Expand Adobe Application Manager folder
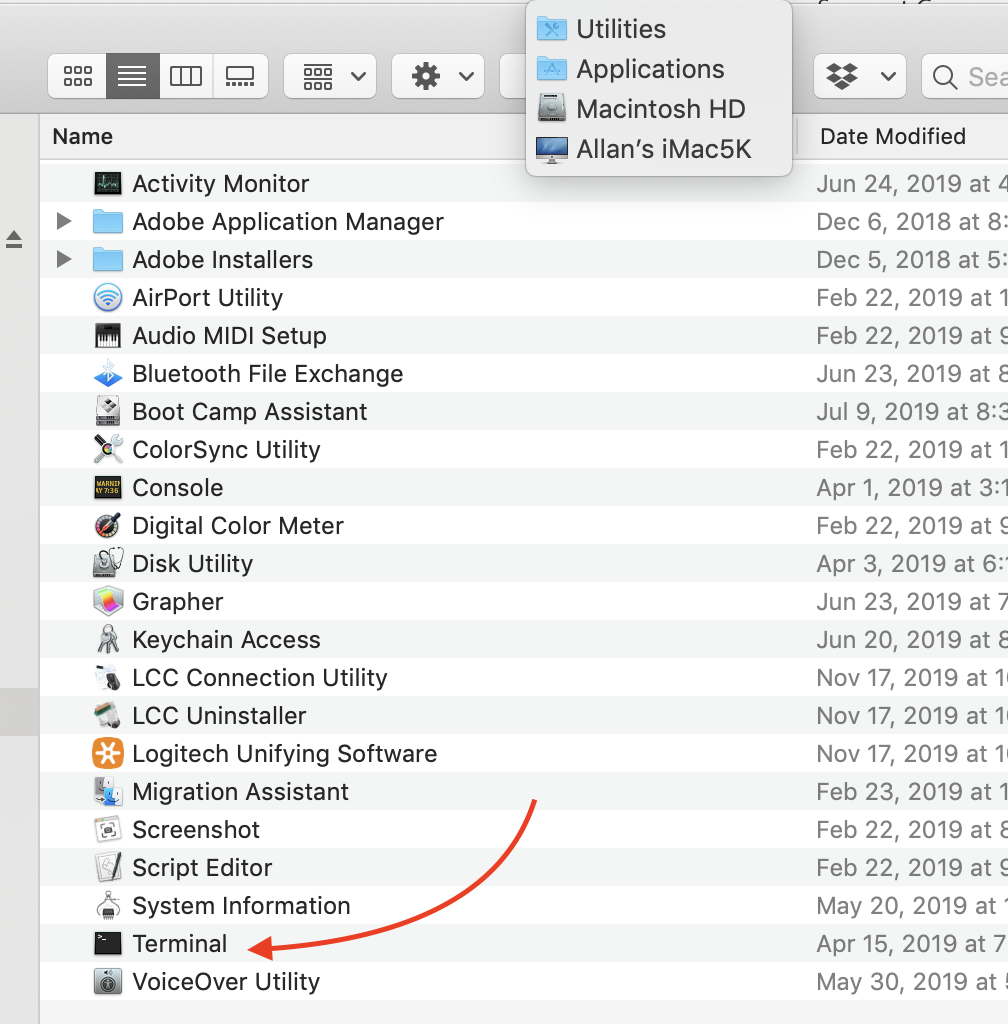Image resolution: width=1008 pixels, height=1024 pixels. coord(64,221)
